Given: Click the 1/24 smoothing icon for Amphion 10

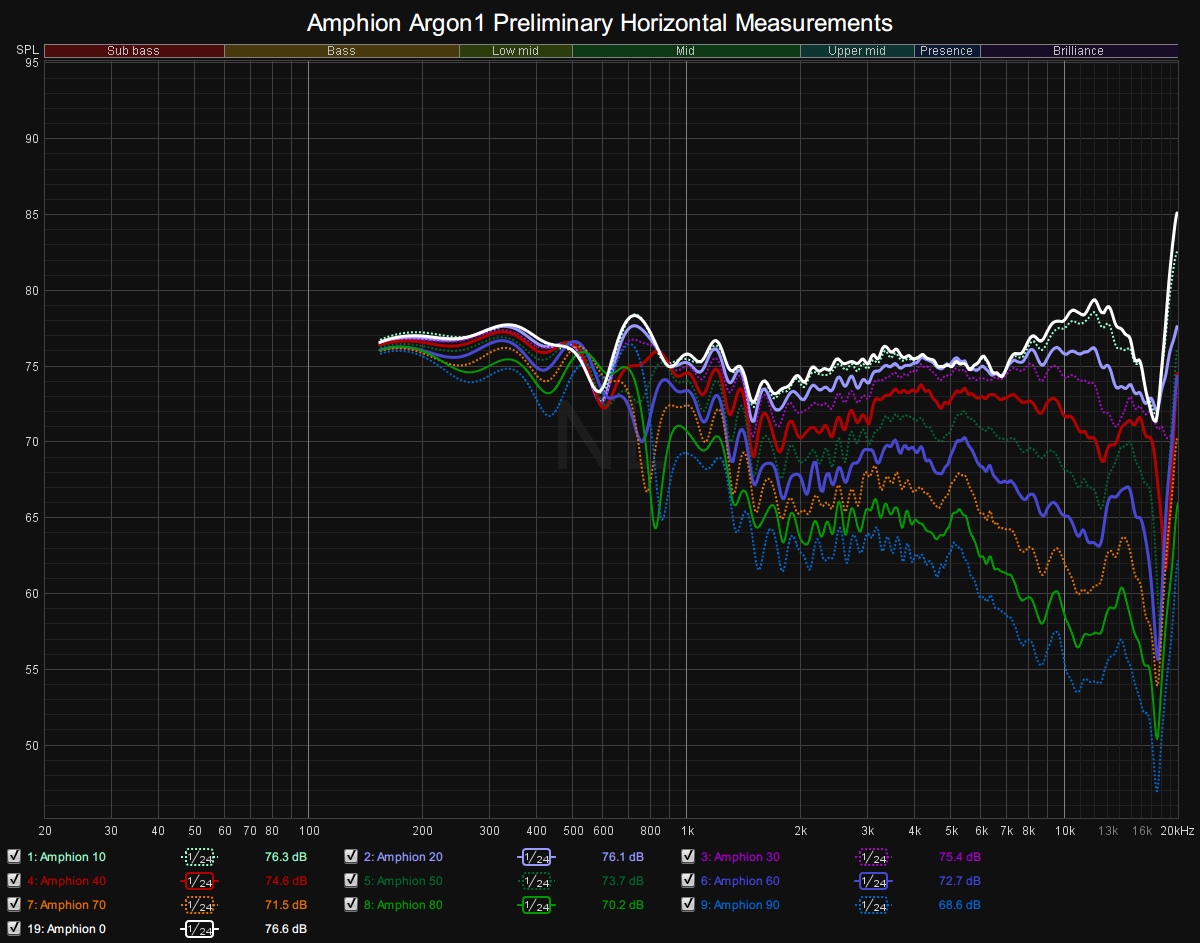Looking at the screenshot, I should tap(199, 857).
